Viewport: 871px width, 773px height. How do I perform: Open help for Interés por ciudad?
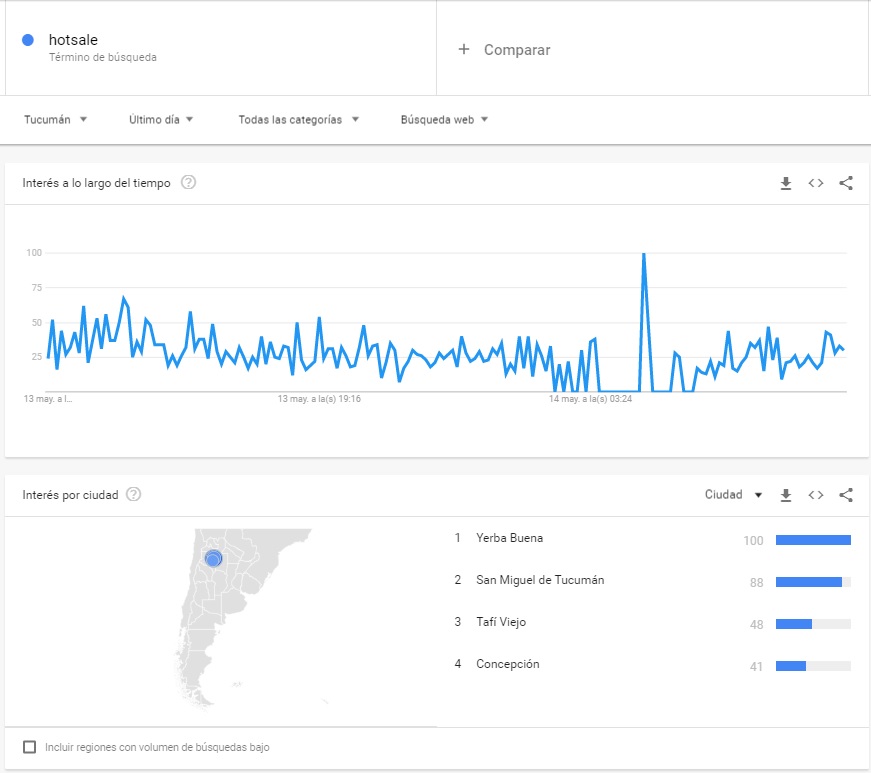pyautogui.click(x=134, y=495)
